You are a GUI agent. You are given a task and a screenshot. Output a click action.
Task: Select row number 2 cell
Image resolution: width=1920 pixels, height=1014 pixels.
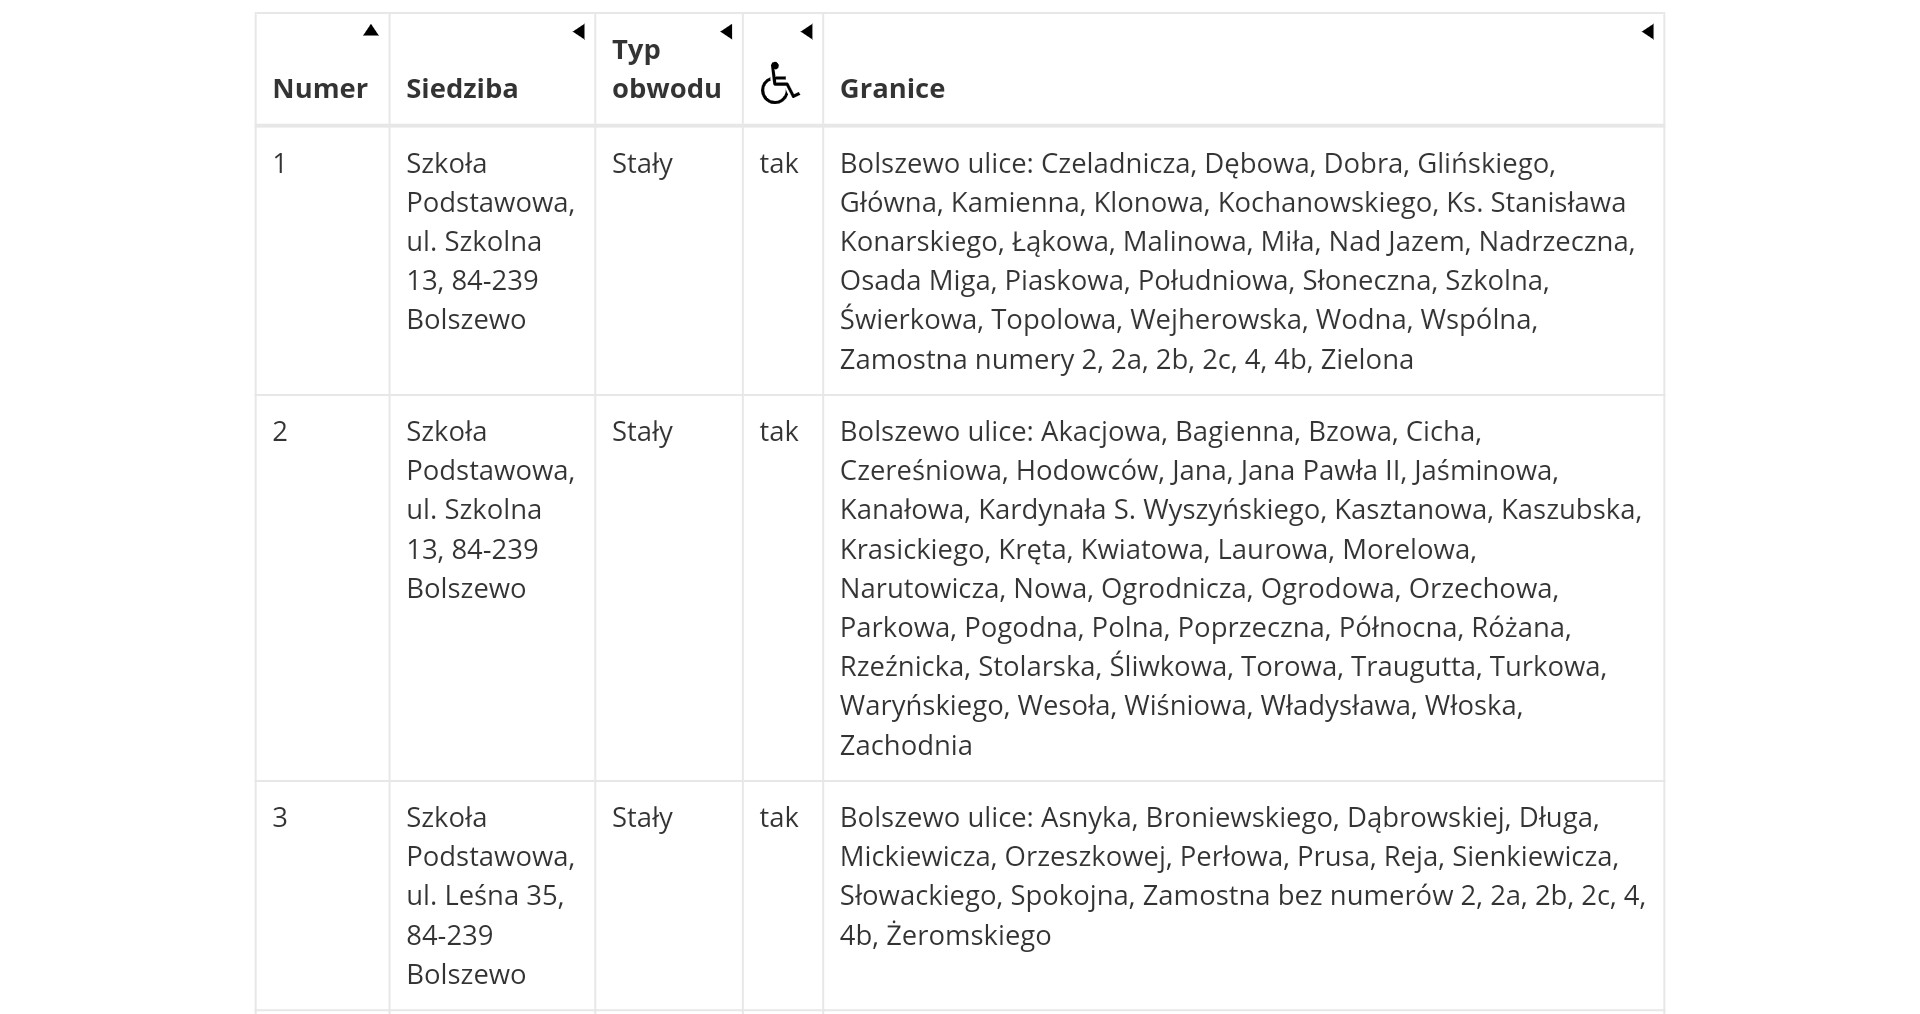[x=280, y=431]
